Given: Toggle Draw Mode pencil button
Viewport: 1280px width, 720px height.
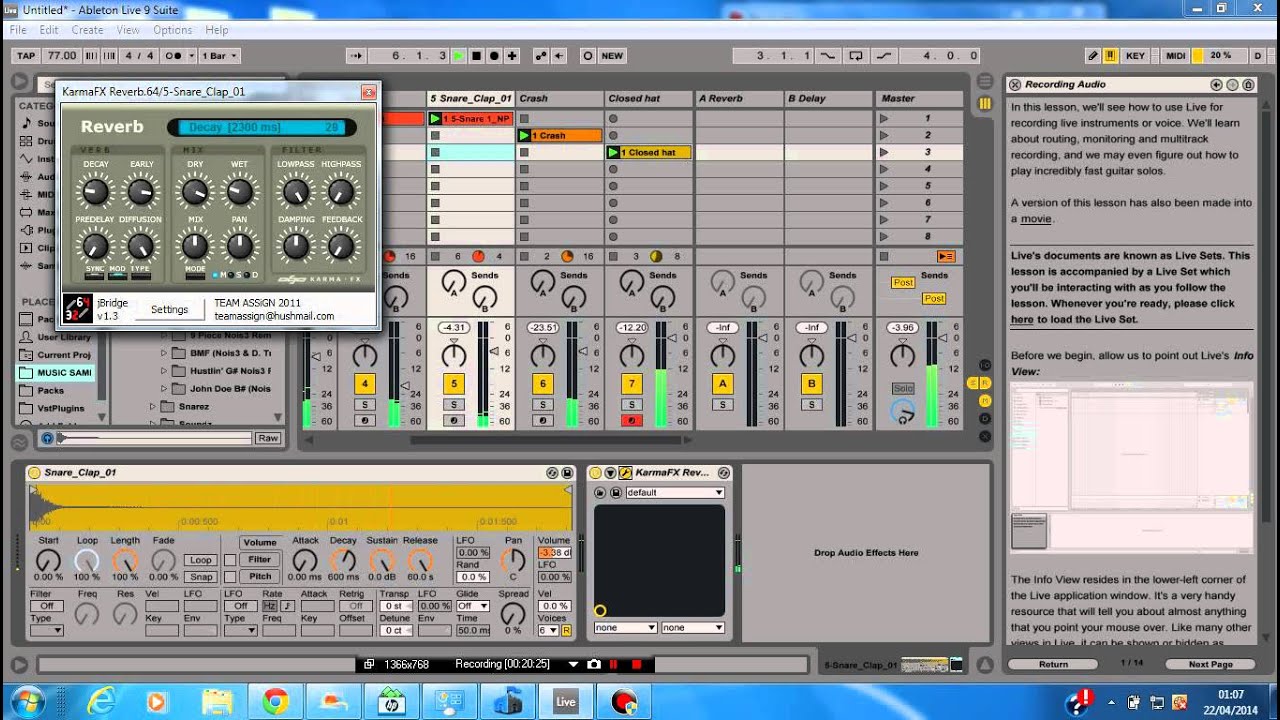Looking at the screenshot, I should (x=1093, y=56).
